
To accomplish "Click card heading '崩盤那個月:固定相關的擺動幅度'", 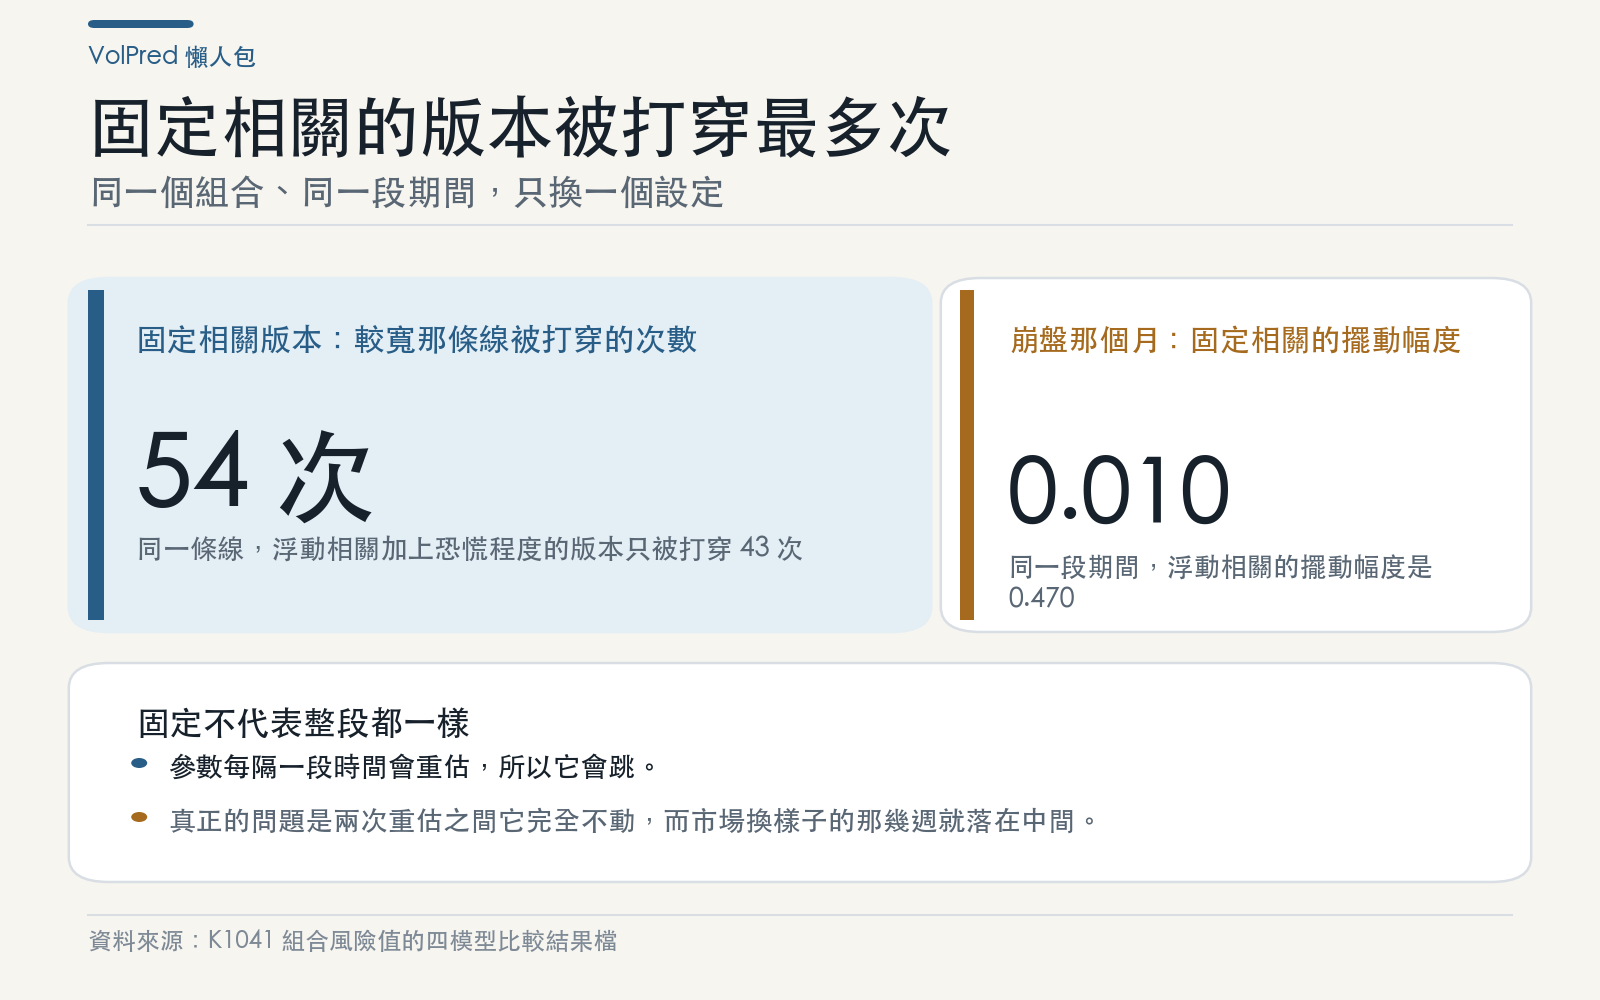I will 1235,340.
